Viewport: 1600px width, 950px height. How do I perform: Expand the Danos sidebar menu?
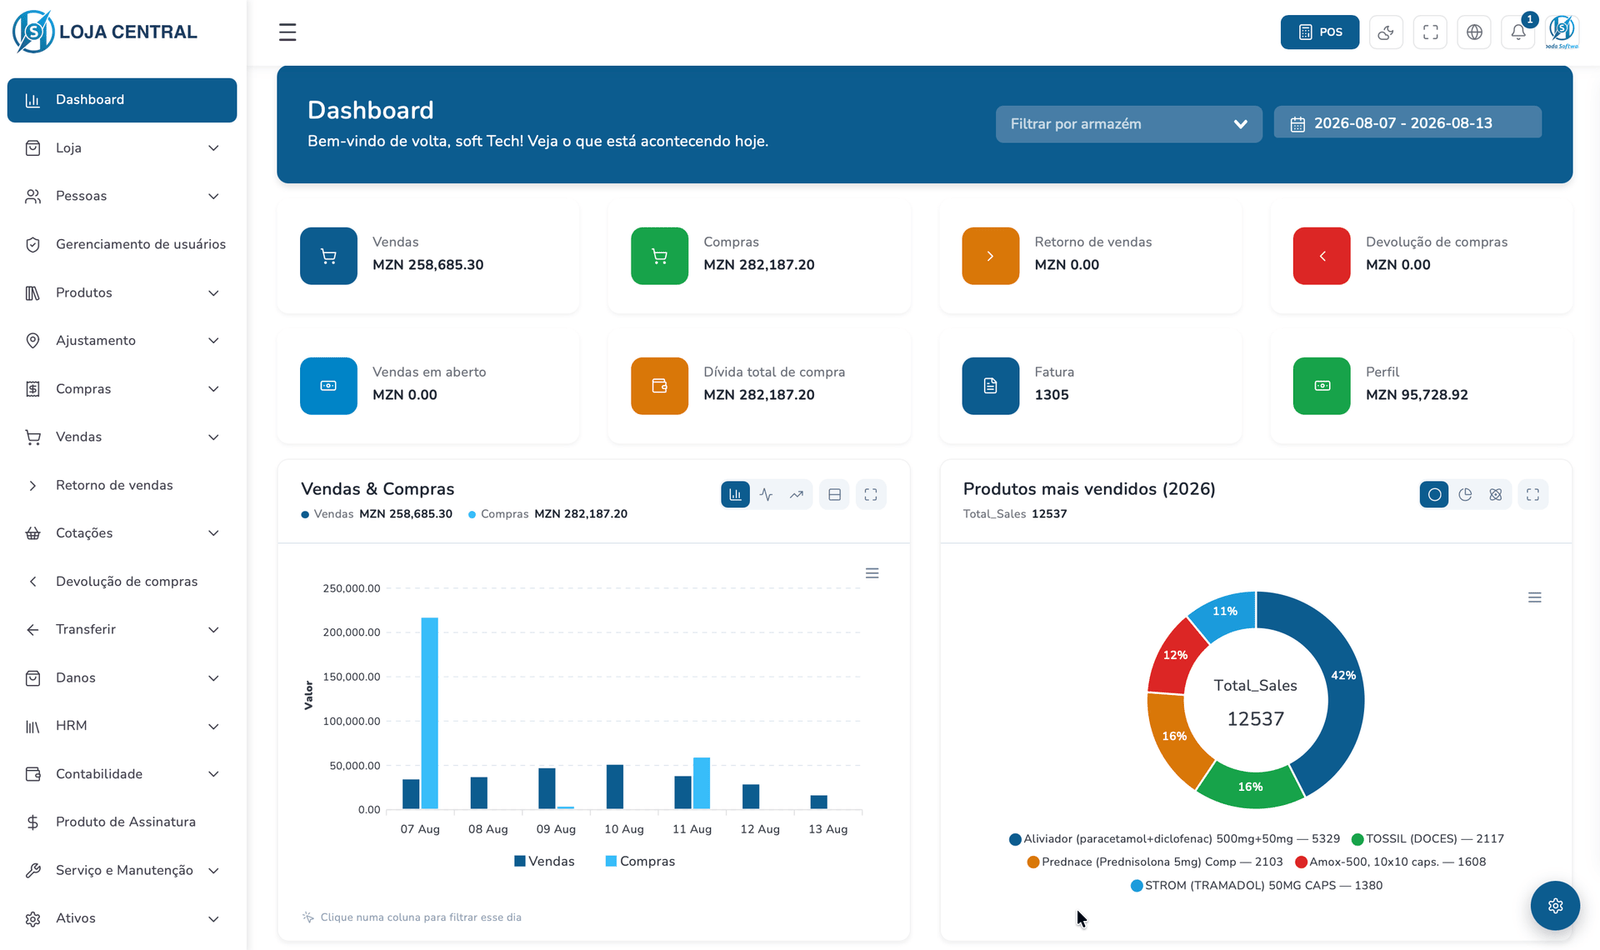(122, 678)
